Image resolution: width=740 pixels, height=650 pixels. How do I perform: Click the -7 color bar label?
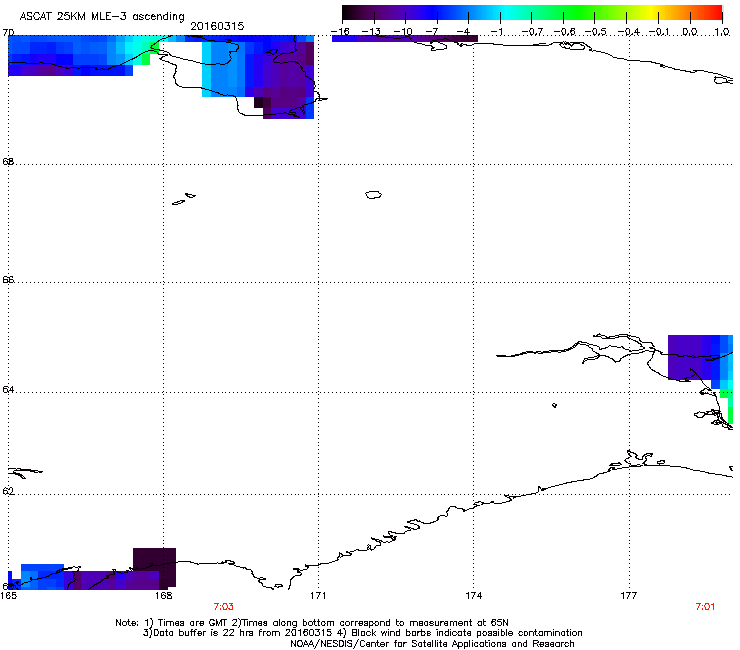[434, 32]
